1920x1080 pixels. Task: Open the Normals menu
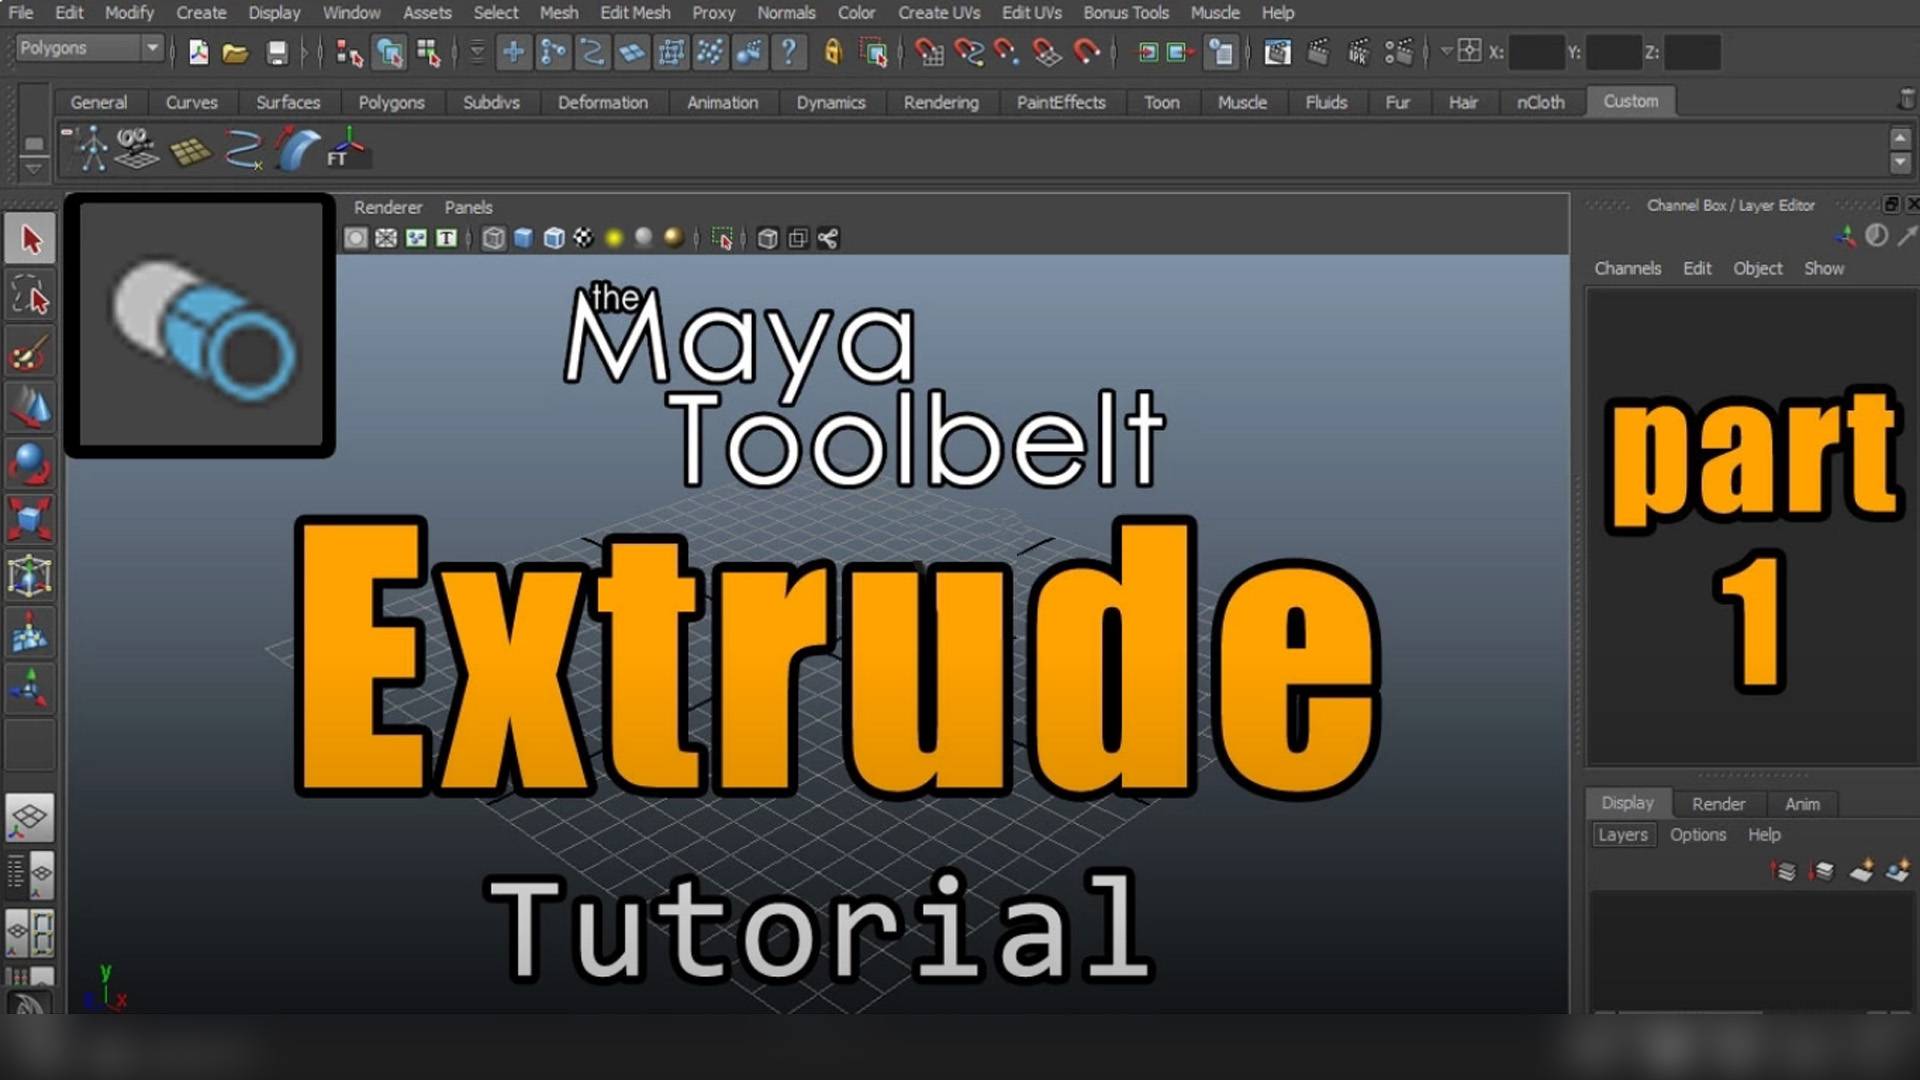[786, 13]
